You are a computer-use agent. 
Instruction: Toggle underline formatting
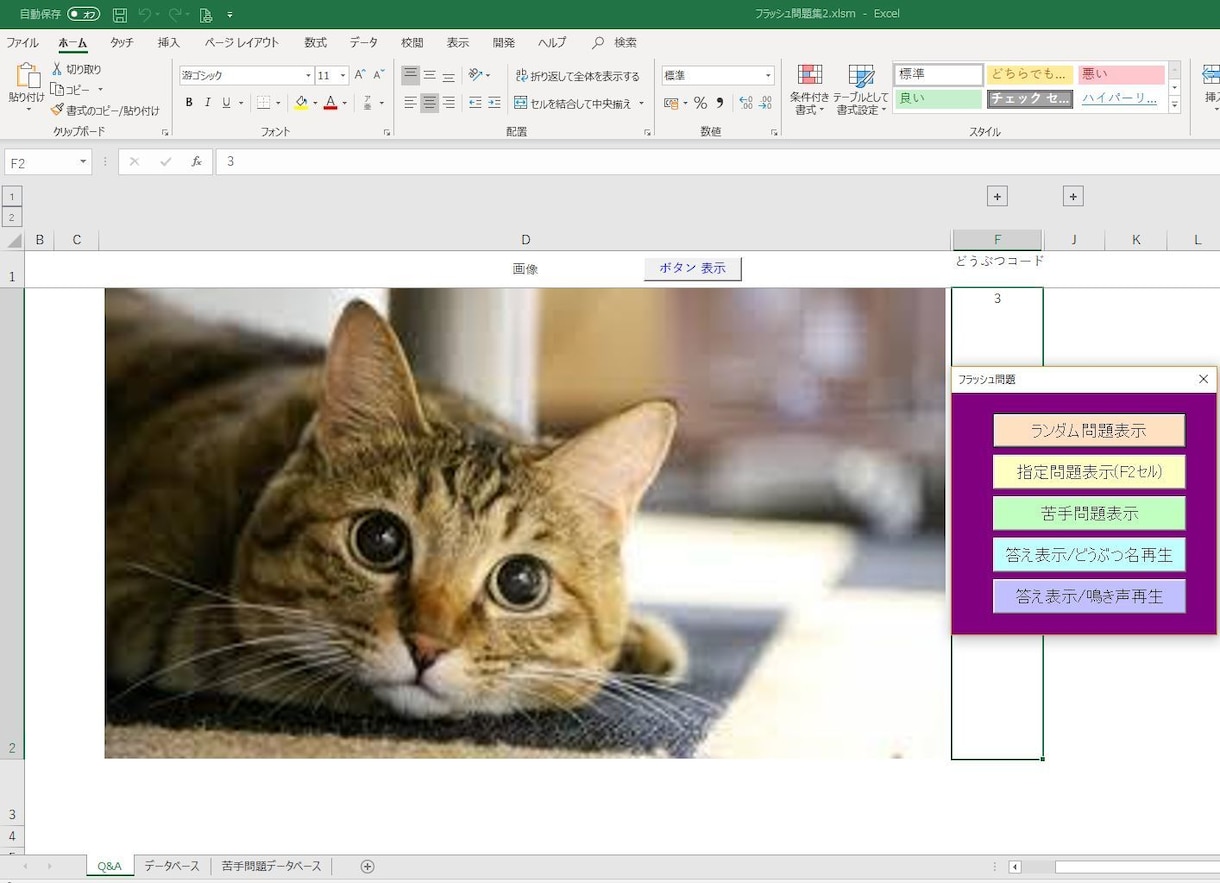click(226, 102)
